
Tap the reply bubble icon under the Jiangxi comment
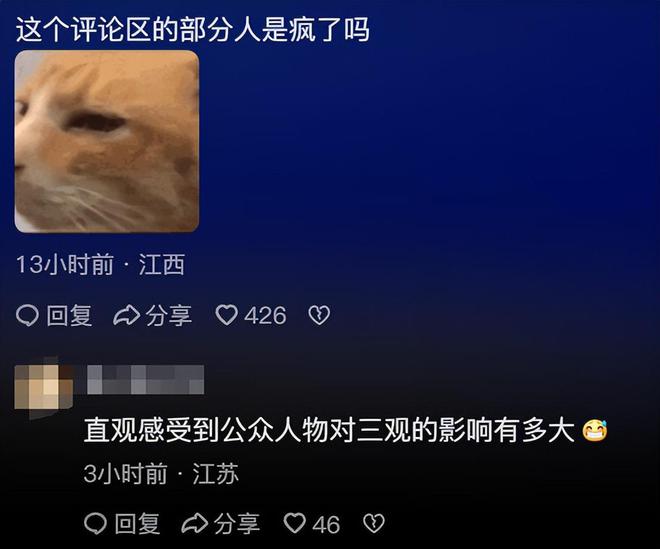click(27, 315)
